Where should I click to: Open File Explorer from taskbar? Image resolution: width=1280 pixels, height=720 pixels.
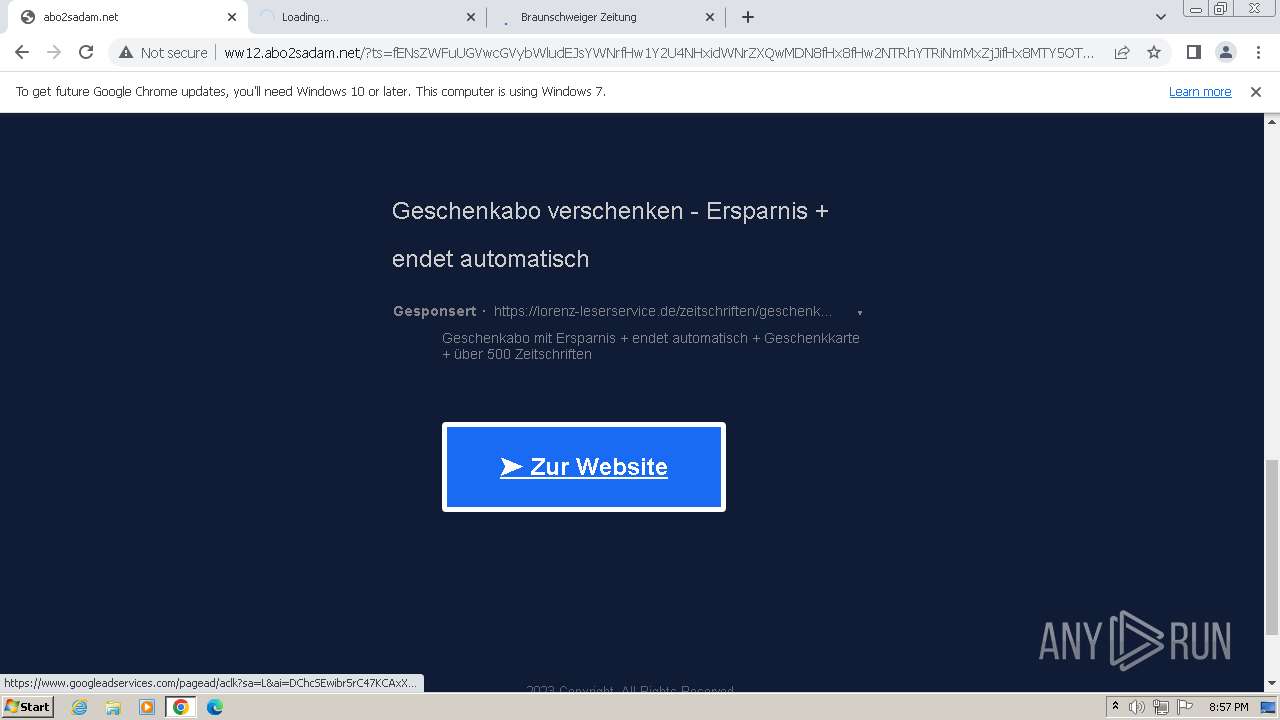(113, 707)
